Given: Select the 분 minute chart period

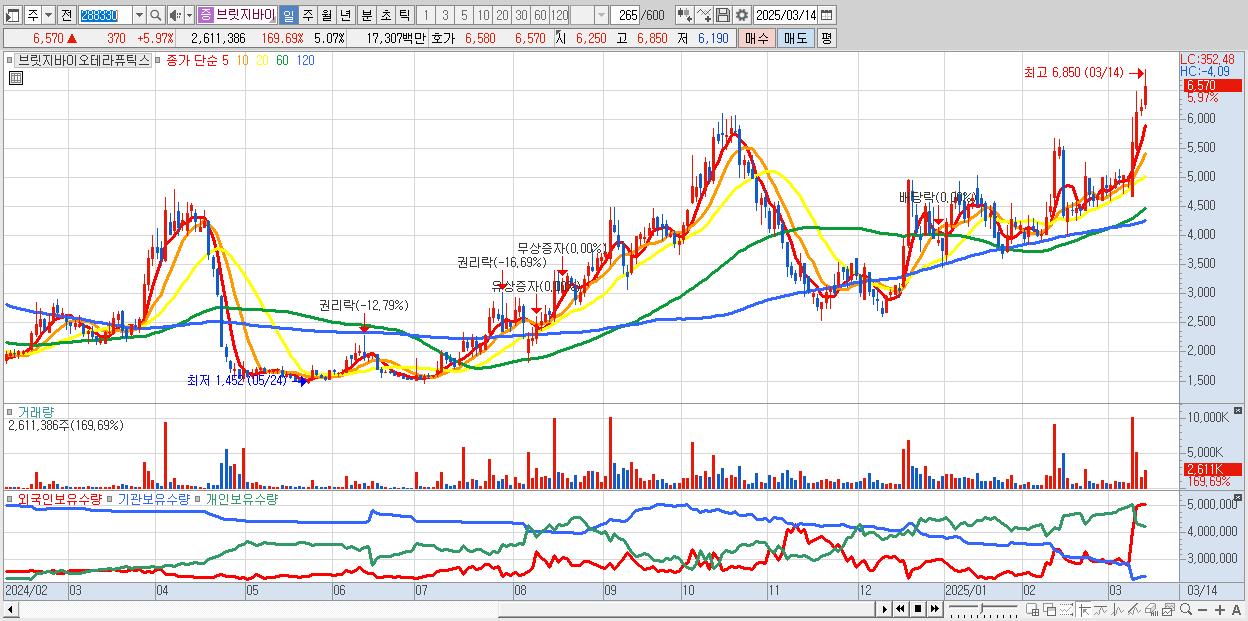Looking at the screenshot, I should click(367, 16).
